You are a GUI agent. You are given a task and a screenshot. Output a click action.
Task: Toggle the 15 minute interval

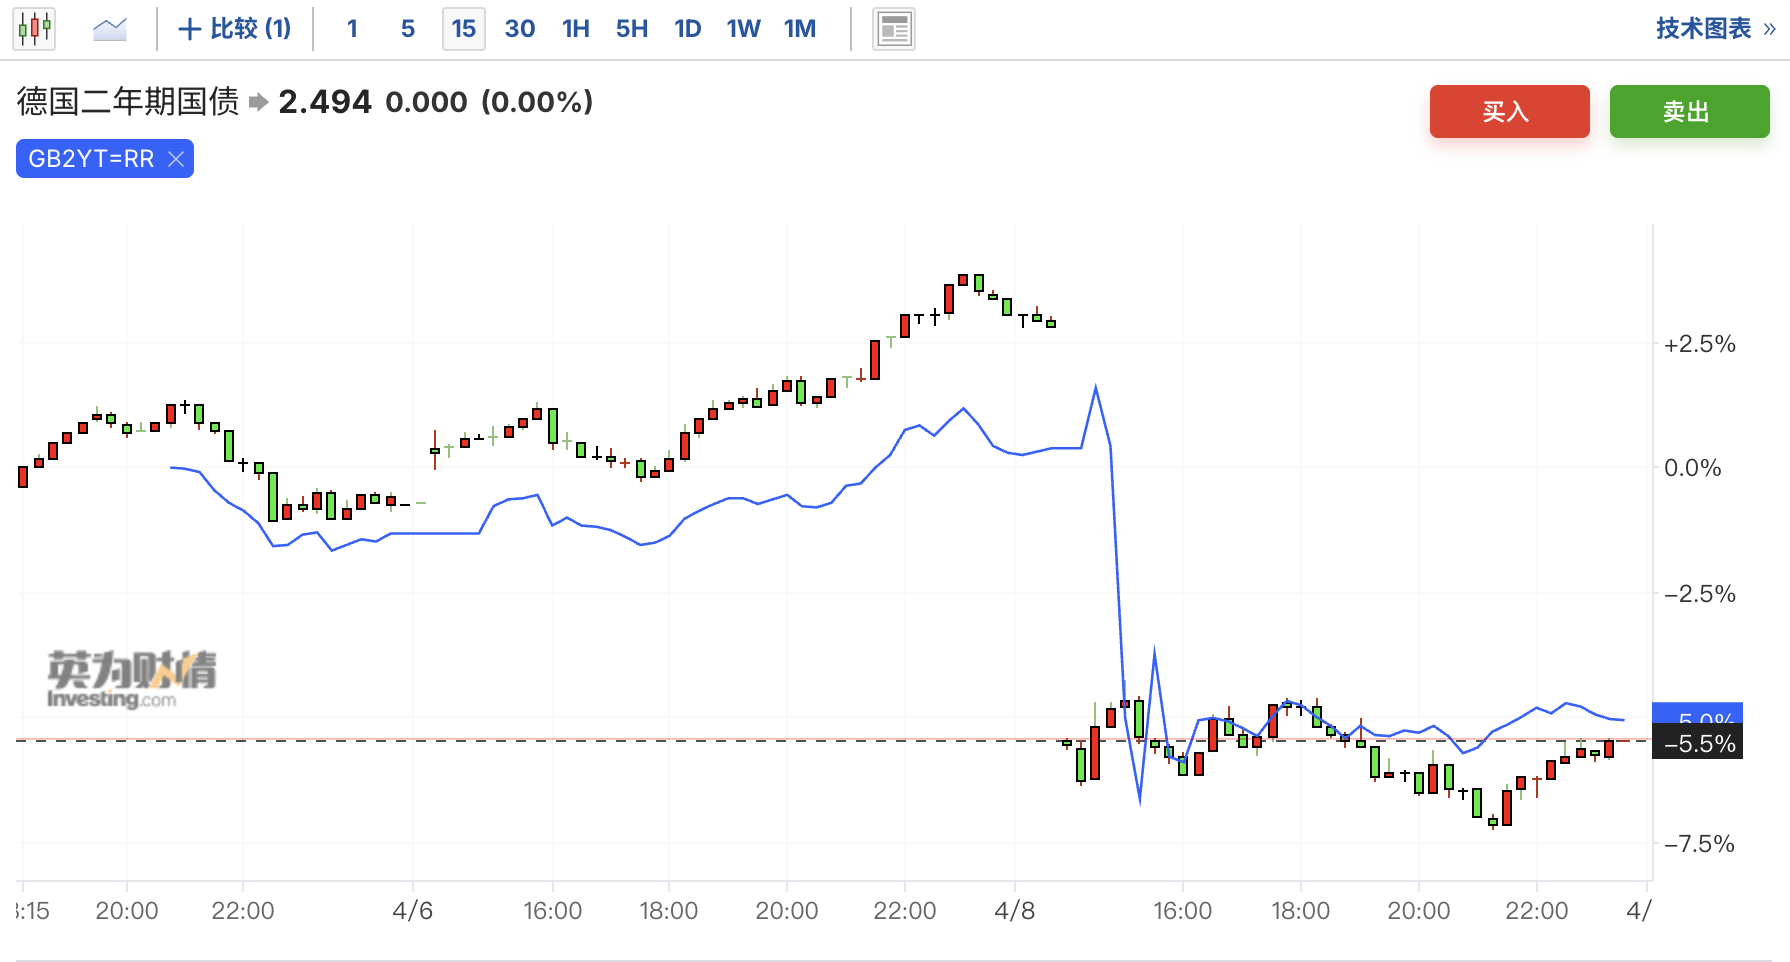(463, 29)
